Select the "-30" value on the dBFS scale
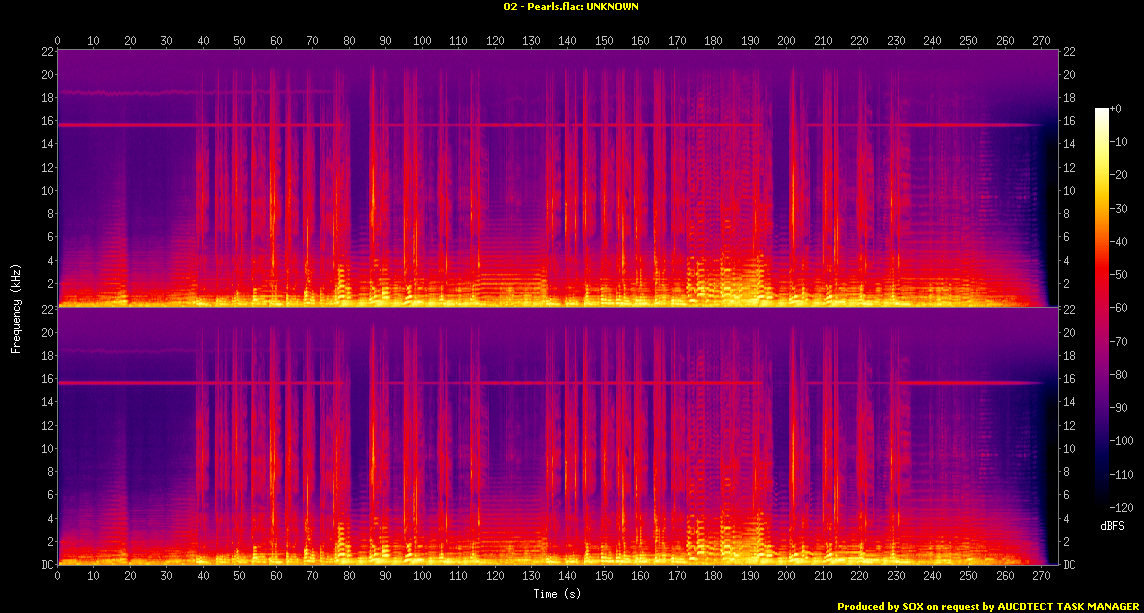The height and width of the screenshot is (613, 1144). [1118, 208]
